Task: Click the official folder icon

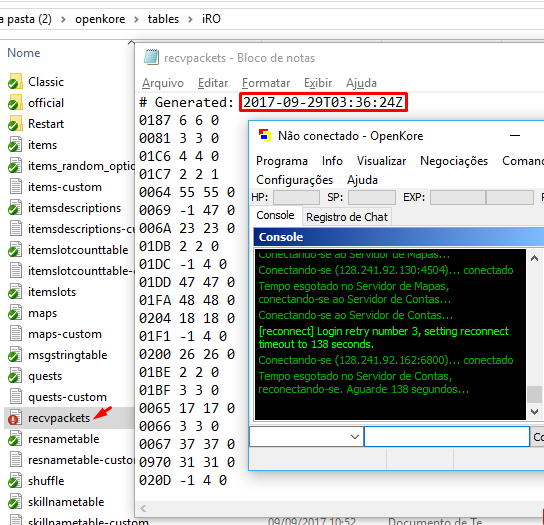Action: tap(15, 103)
